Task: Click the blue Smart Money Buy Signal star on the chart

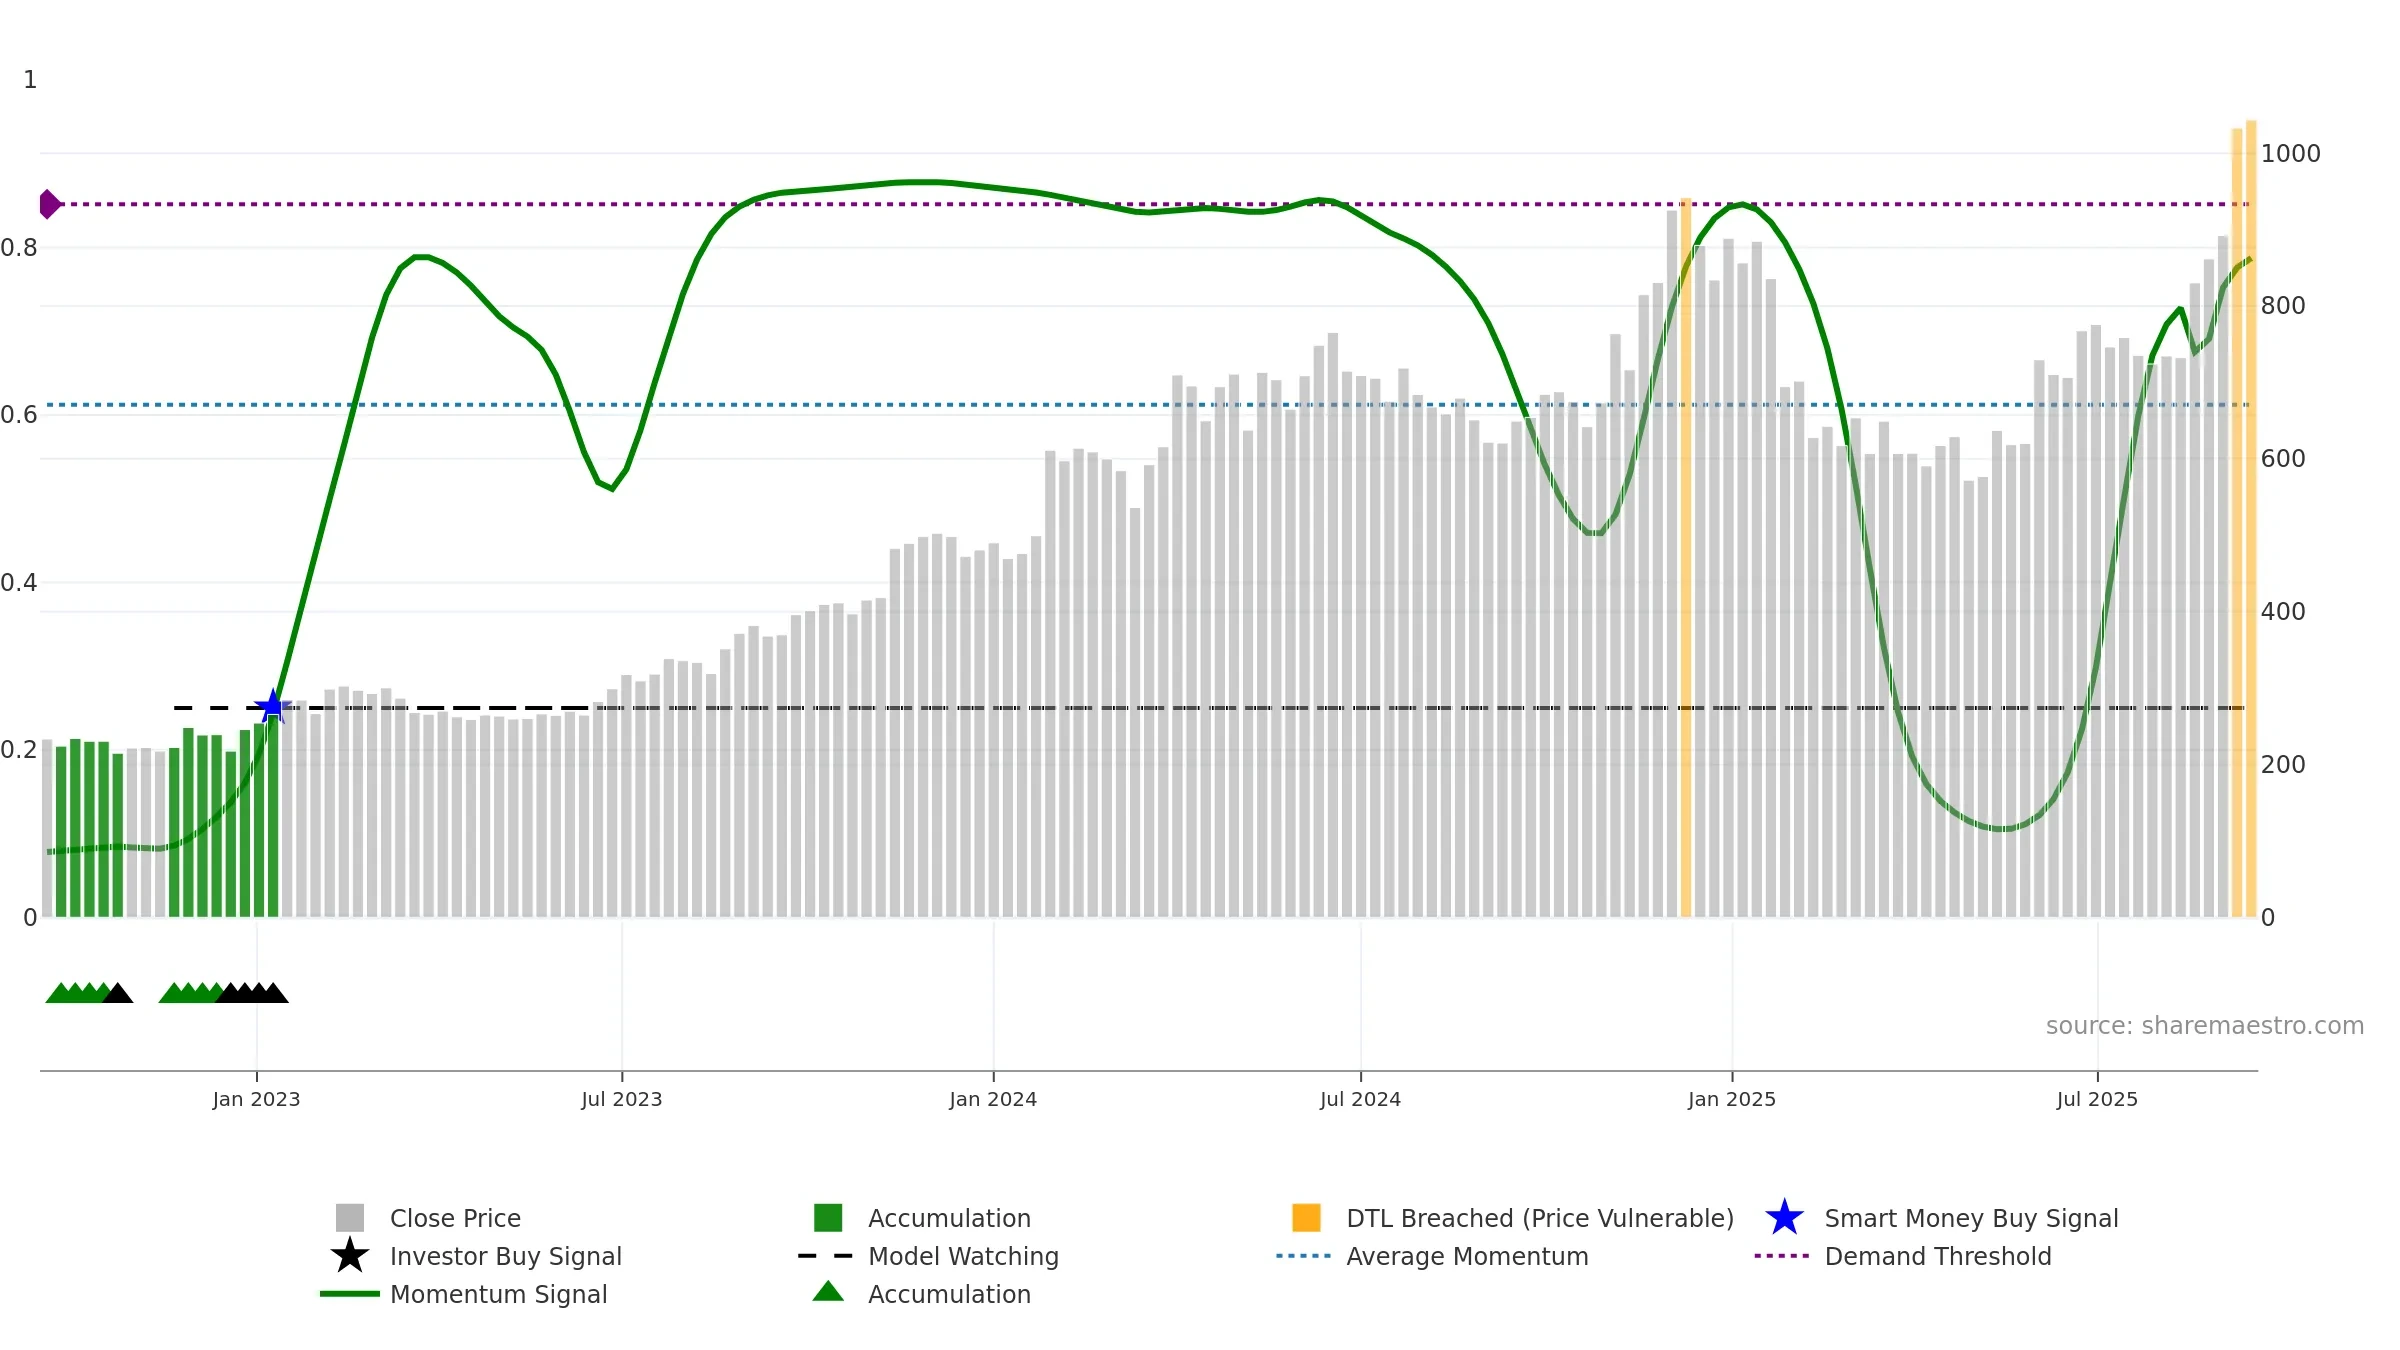Action: click(272, 707)
